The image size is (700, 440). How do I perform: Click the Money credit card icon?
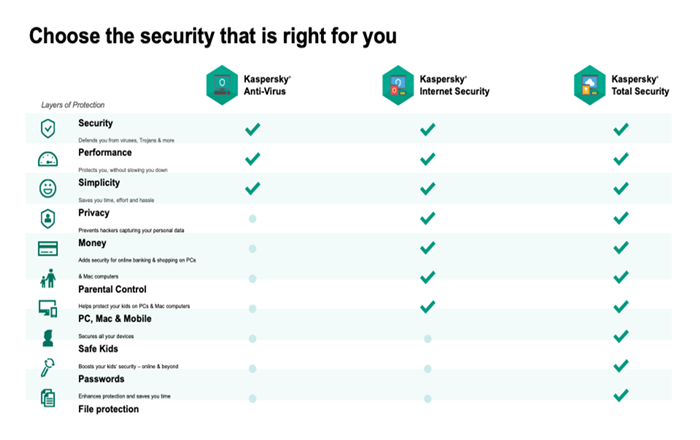point(48,249)
